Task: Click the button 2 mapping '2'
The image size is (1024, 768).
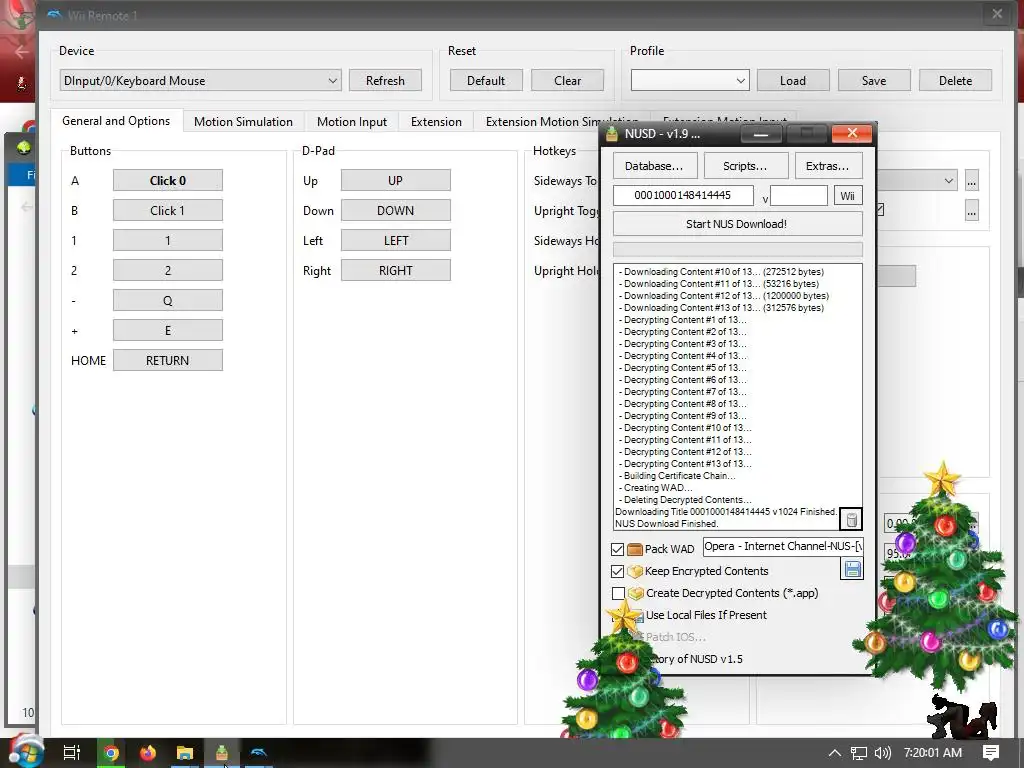Action: click(x=168, y=270)
